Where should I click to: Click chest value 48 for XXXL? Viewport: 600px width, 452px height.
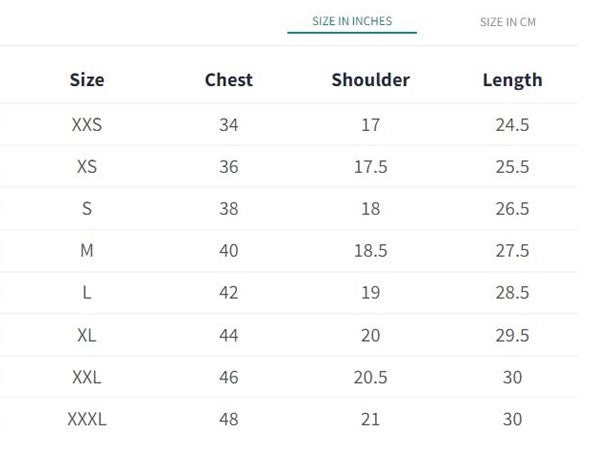[229, 419]
